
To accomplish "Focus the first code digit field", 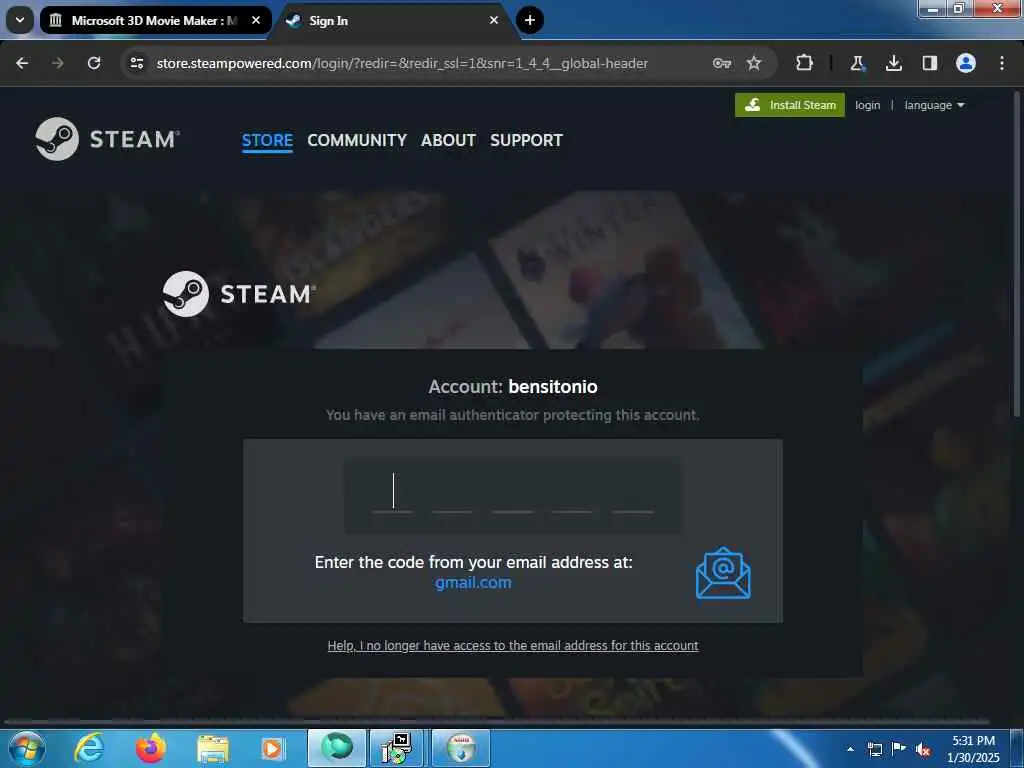I will [392, 492].
